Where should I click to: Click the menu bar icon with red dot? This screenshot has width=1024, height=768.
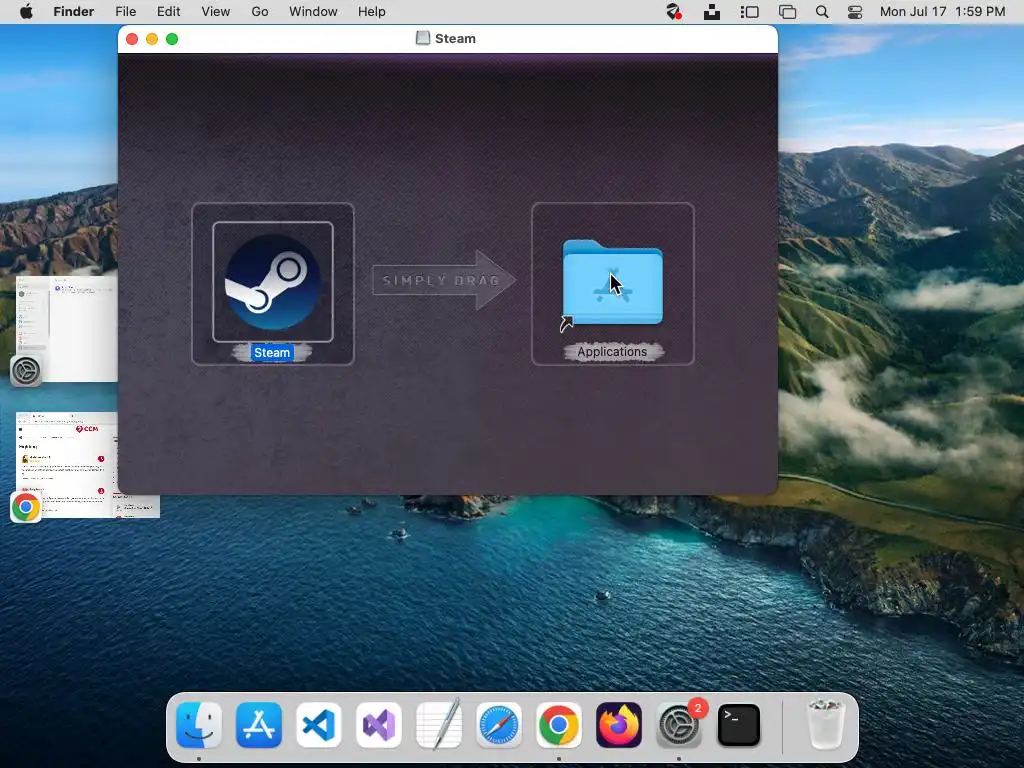(673, 12)
